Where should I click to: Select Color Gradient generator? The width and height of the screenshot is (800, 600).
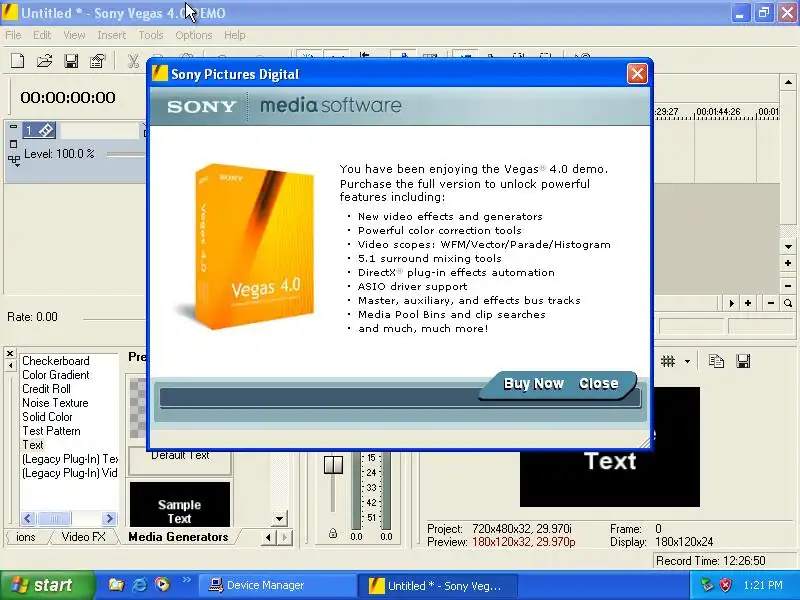pos(56,374)
